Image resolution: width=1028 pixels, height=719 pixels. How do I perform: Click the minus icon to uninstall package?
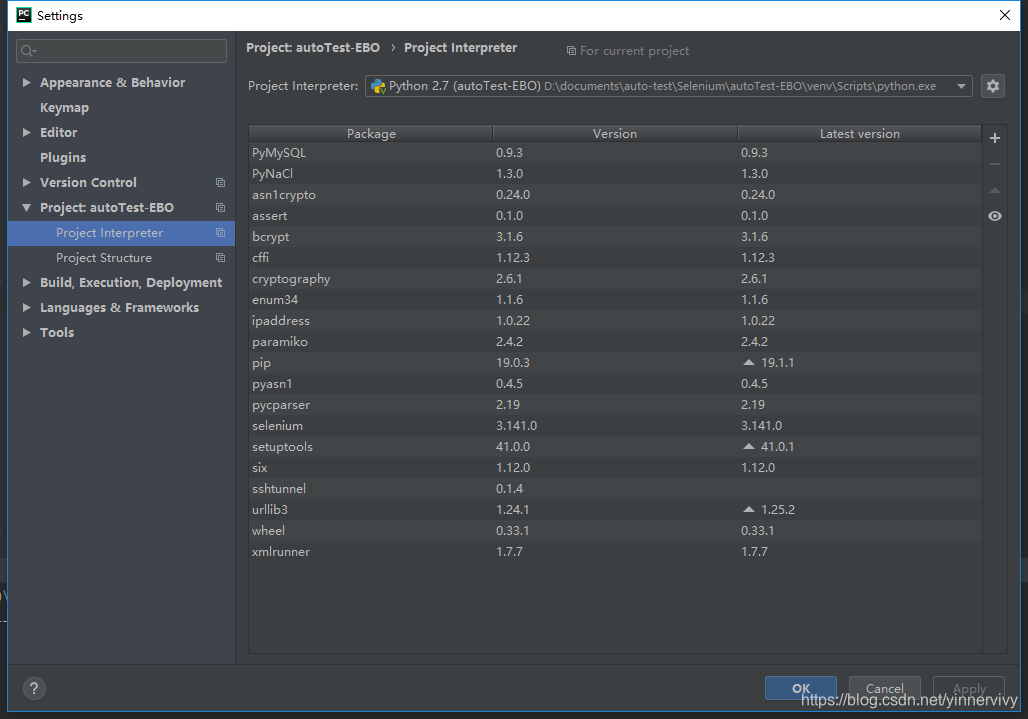(995, 164)
